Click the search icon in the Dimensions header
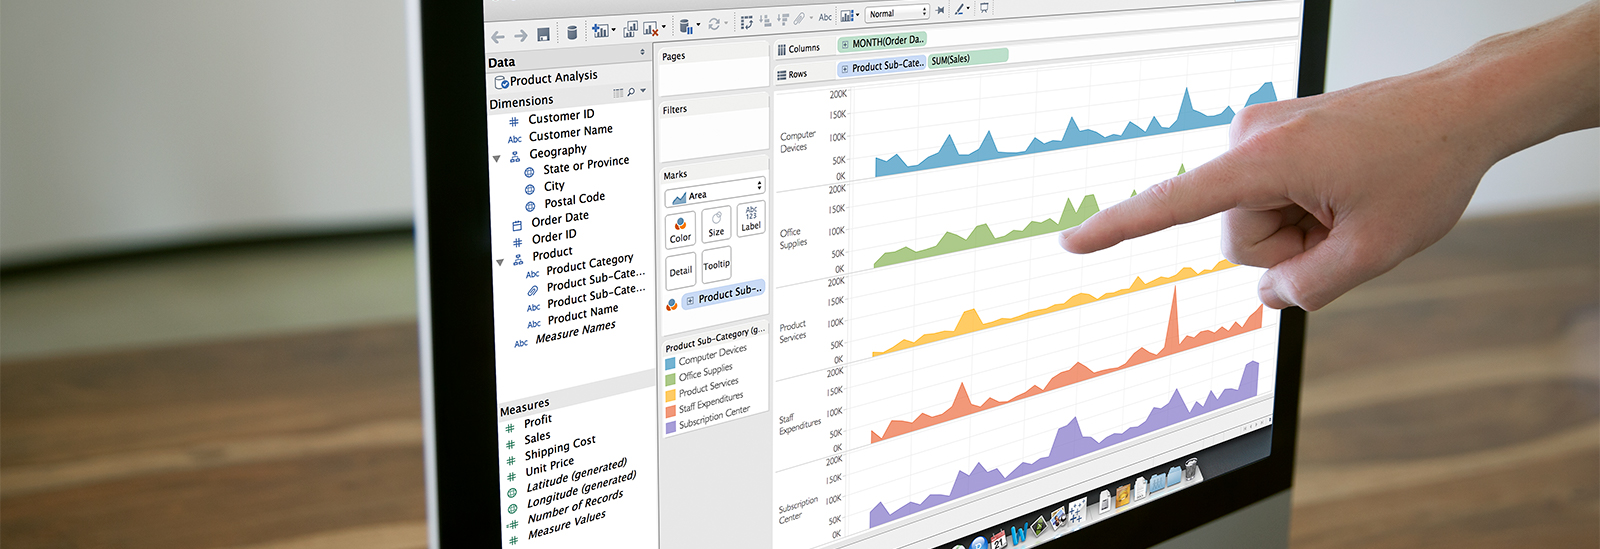The image size is (1600, 549). [x=631, y=92]
